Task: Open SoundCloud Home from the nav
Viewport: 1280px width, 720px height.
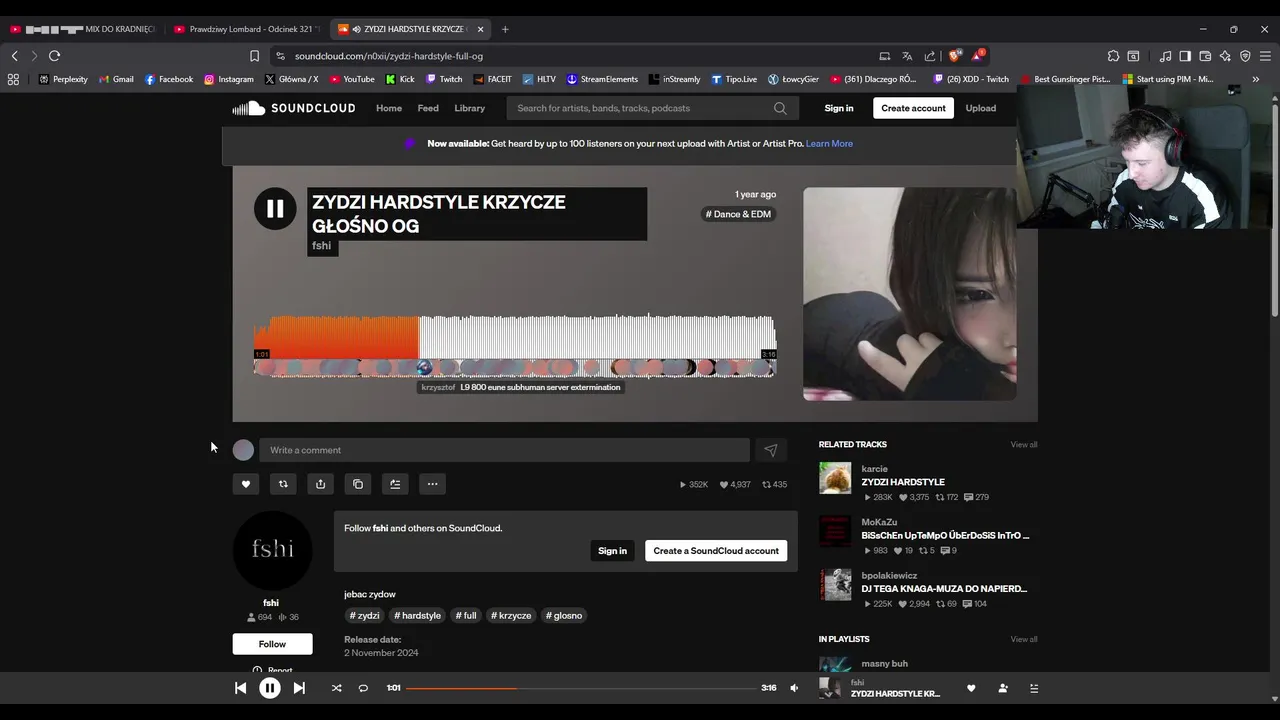Action: pos(389,108)
